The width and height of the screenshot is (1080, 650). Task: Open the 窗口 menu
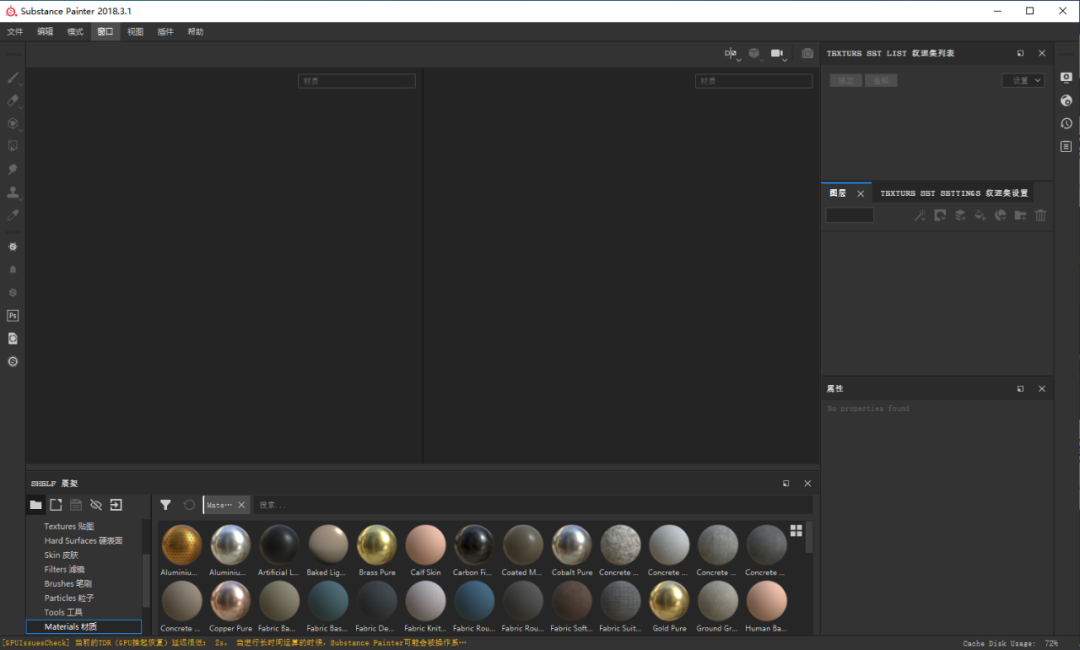pyautogui.click(x=105, y=32)
